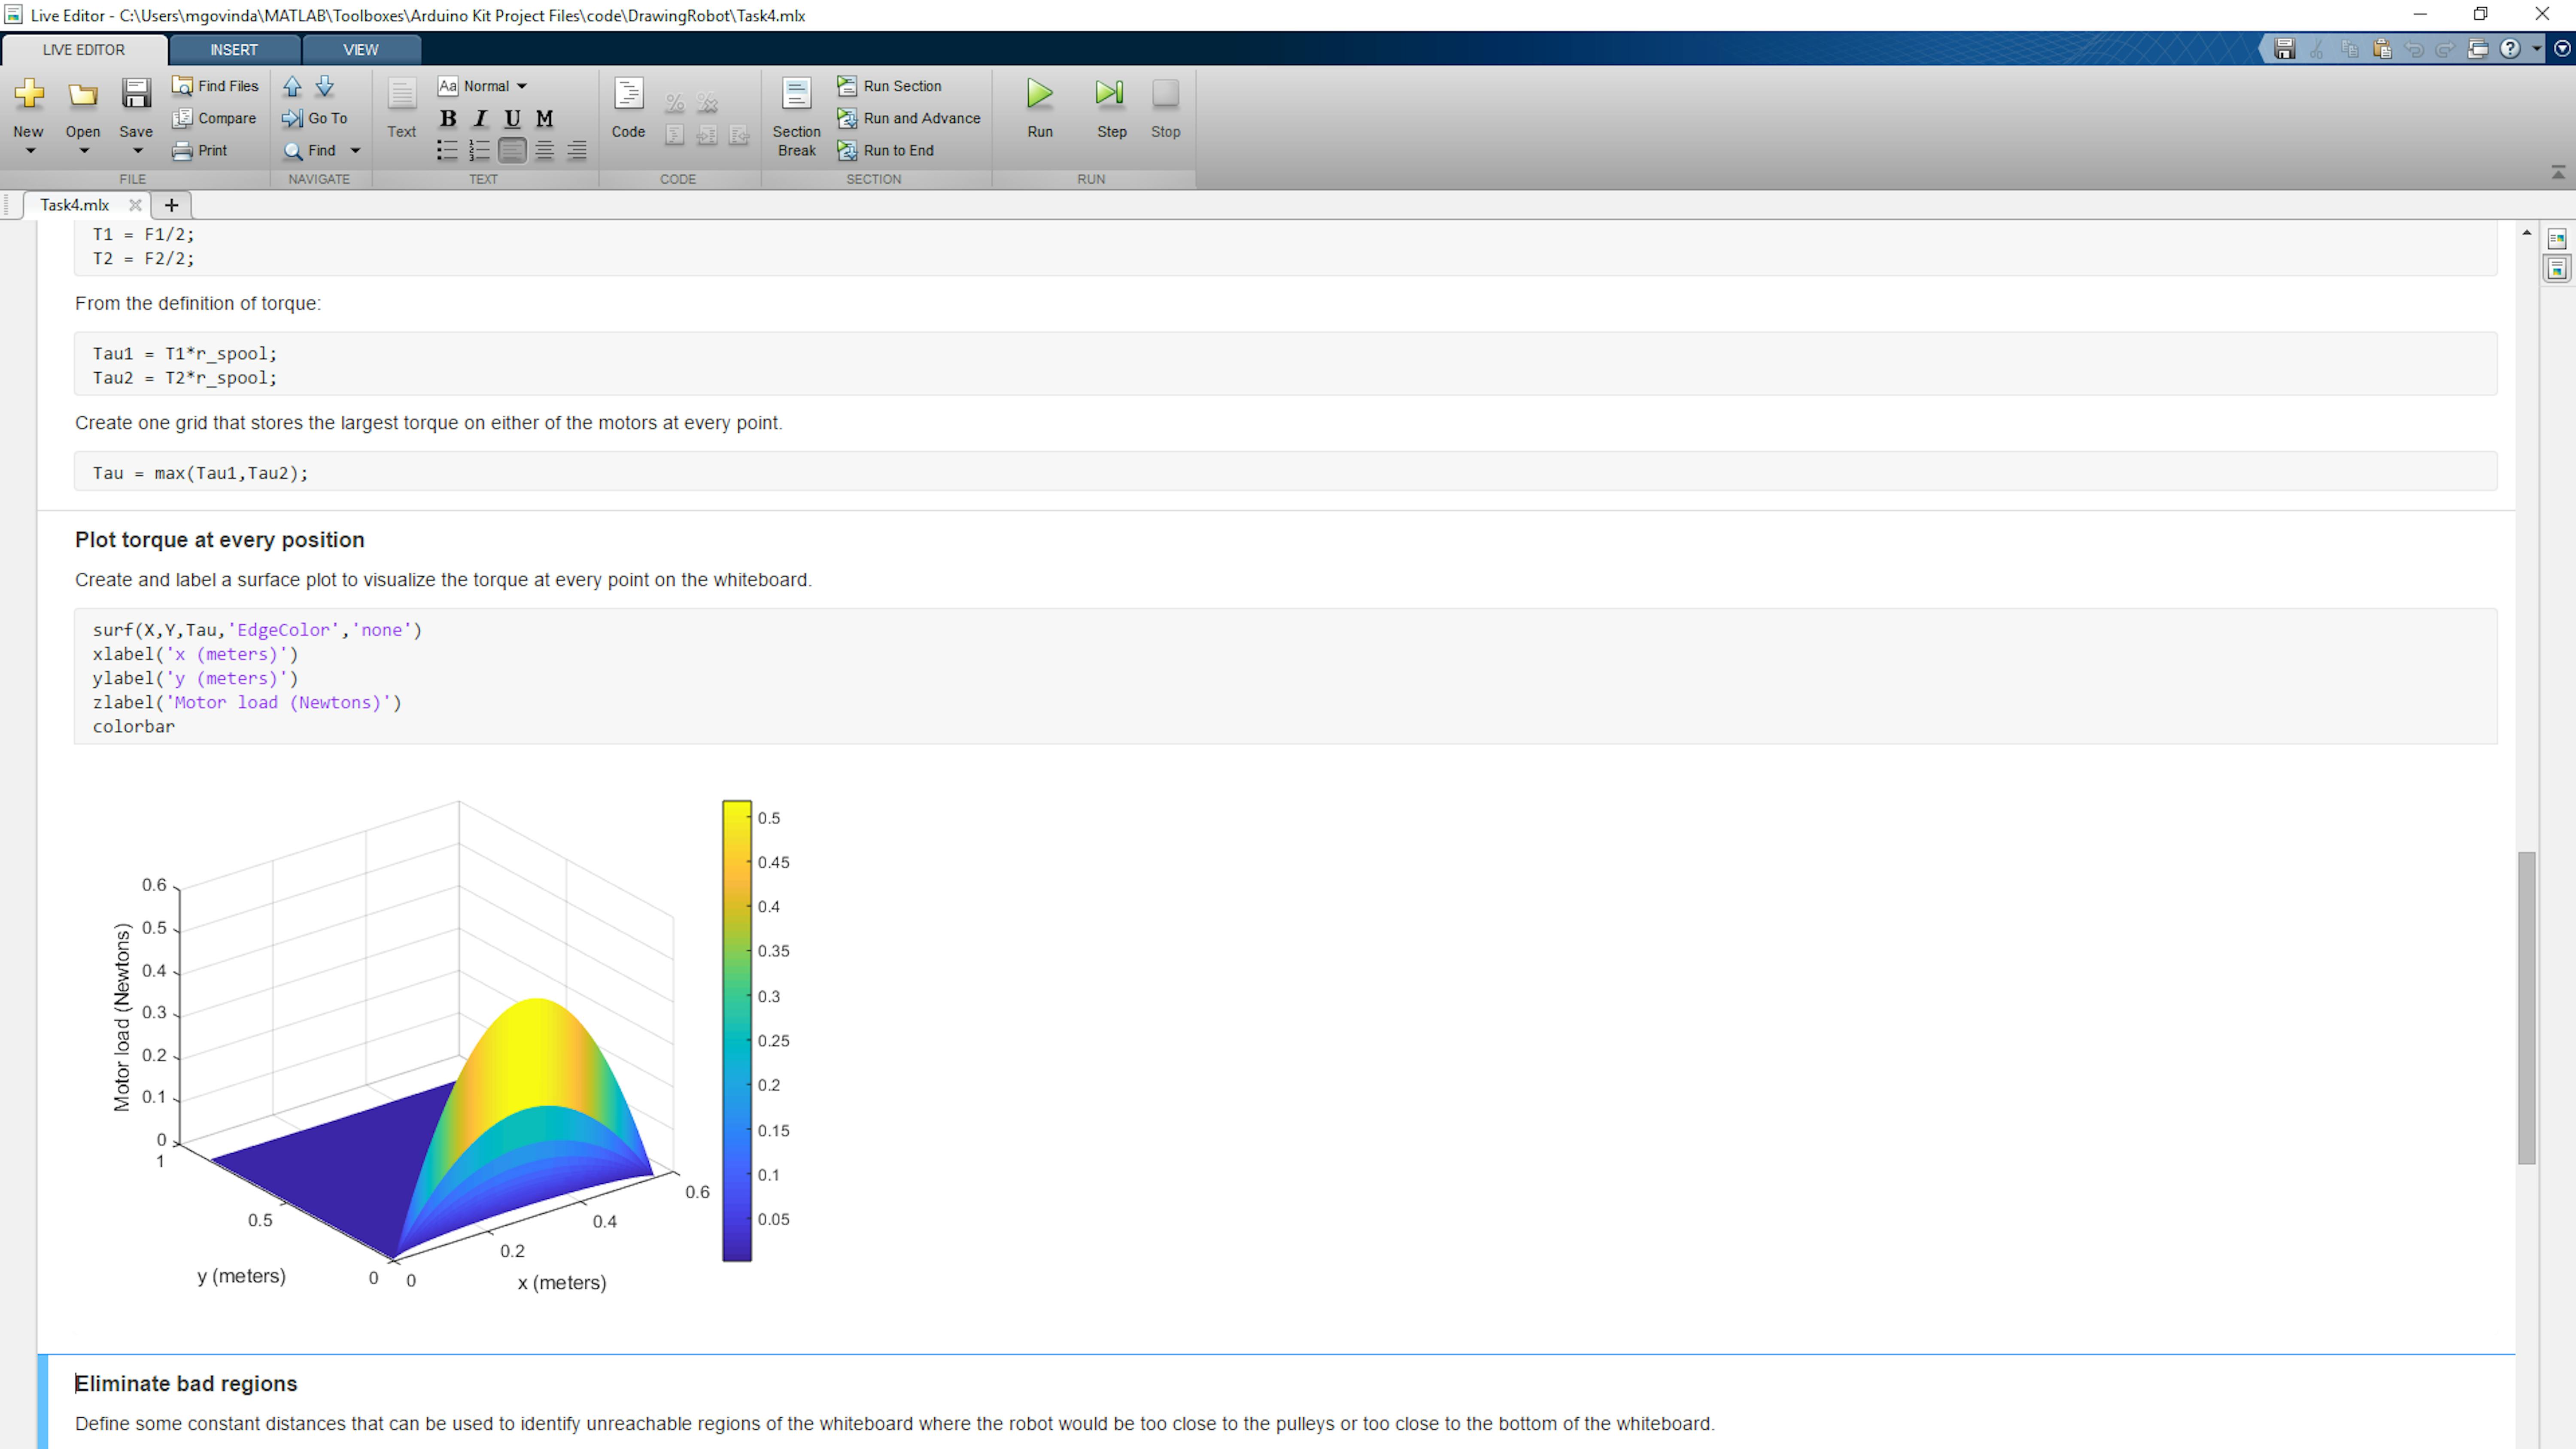Click Run and Advance
Image resolution: width=2576 pixels, height=1449 pixels.
pyautogui.click(x=908, y=118)
